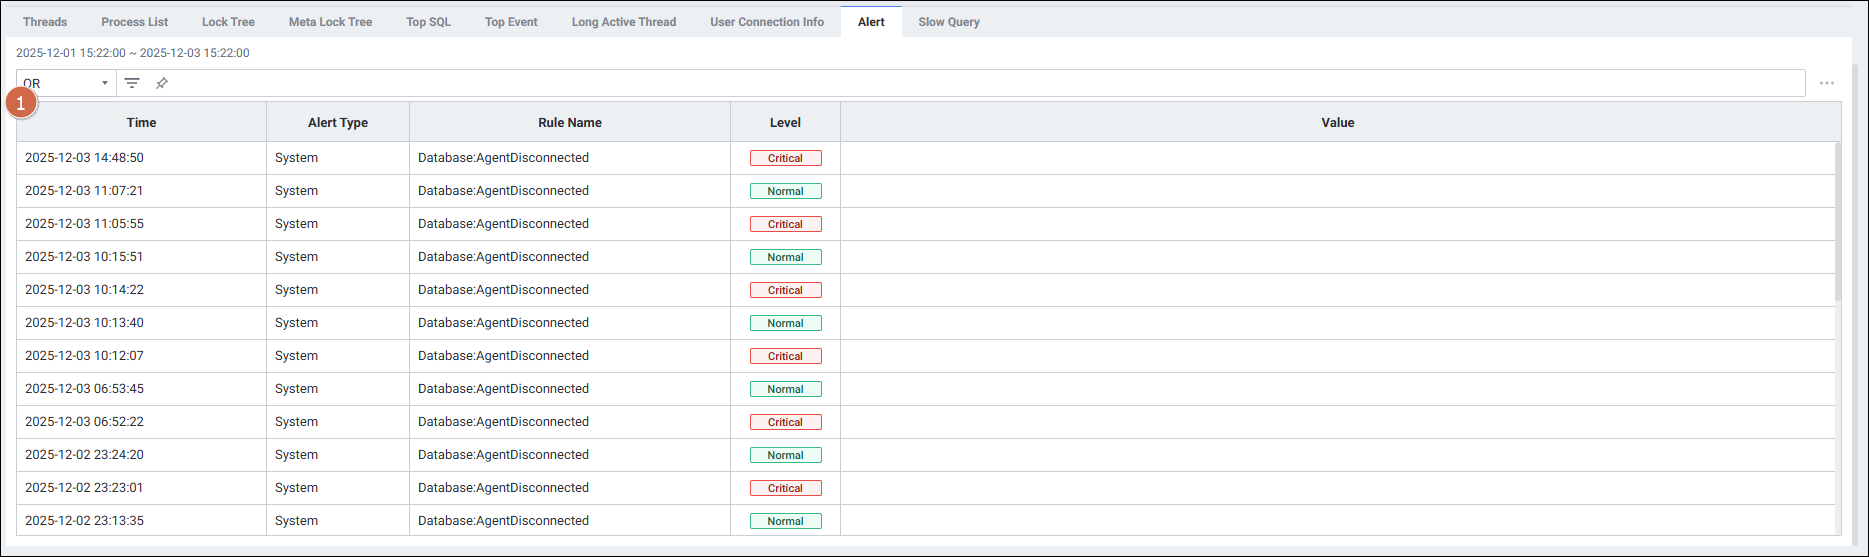1869x557 pixels.
Task: Switch to the Slow Query tab
Action: 948,22
